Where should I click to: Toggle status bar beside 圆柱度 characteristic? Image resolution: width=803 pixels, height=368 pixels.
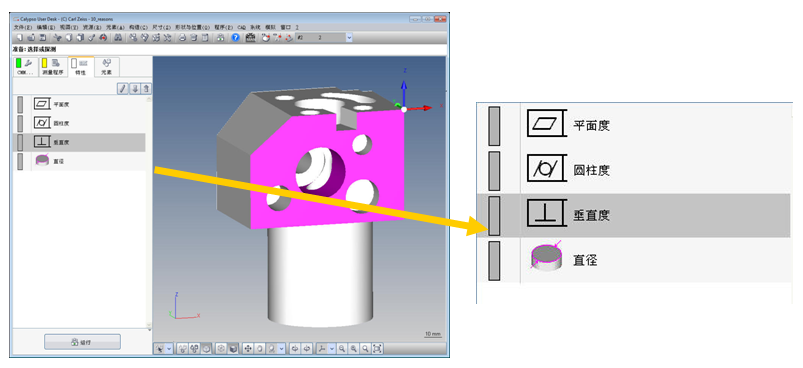click(x=20, y=123)
